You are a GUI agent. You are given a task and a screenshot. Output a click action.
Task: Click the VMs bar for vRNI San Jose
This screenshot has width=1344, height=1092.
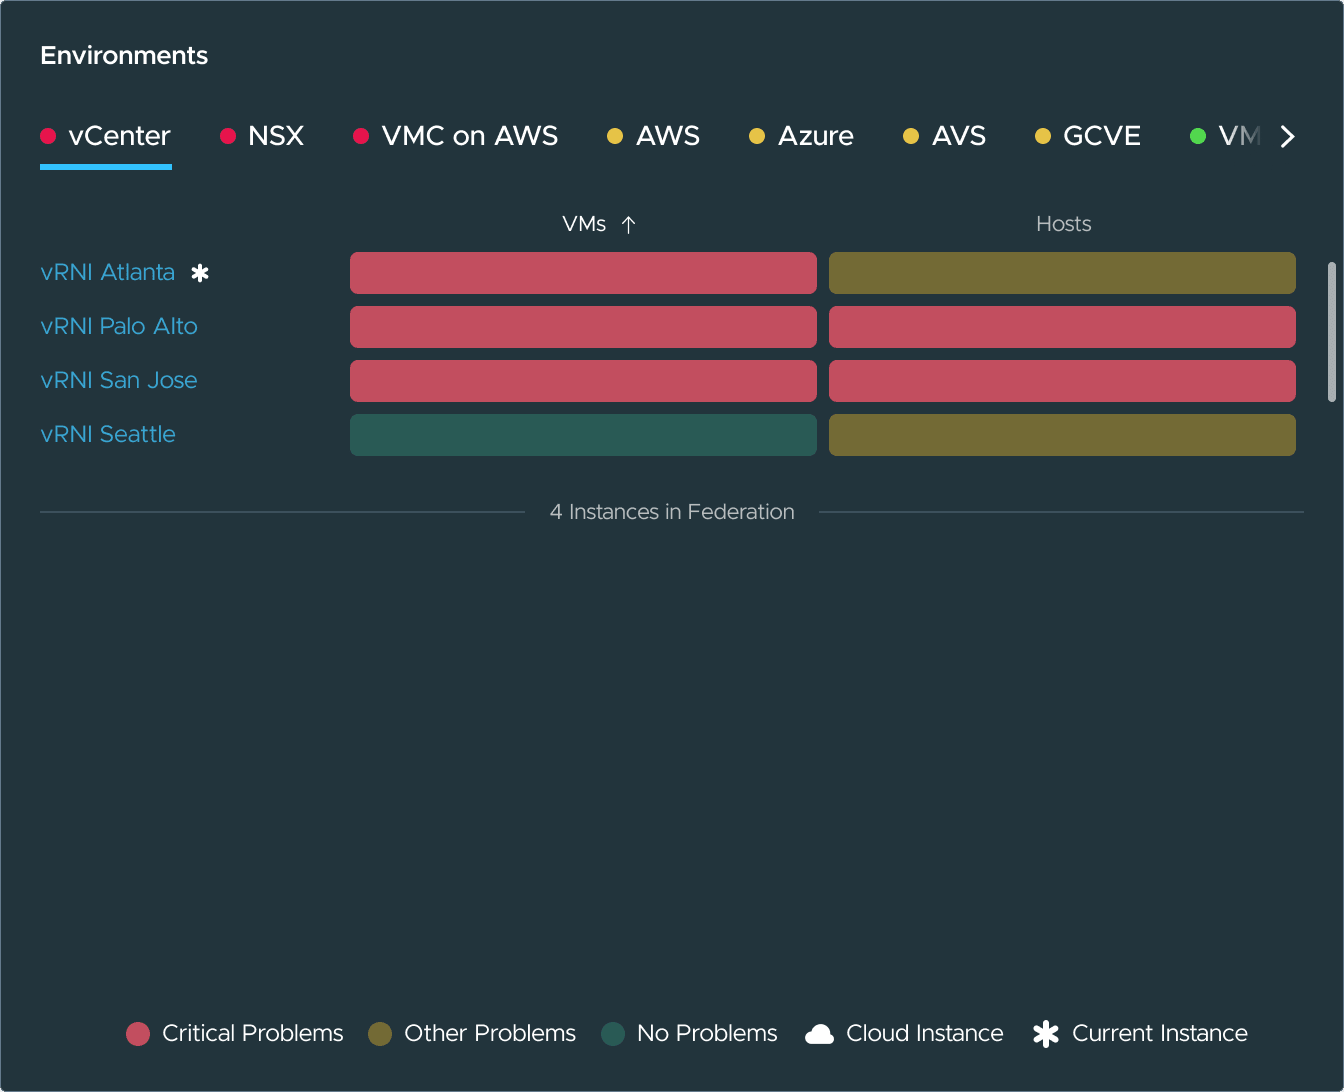click(x=583, y=381)
